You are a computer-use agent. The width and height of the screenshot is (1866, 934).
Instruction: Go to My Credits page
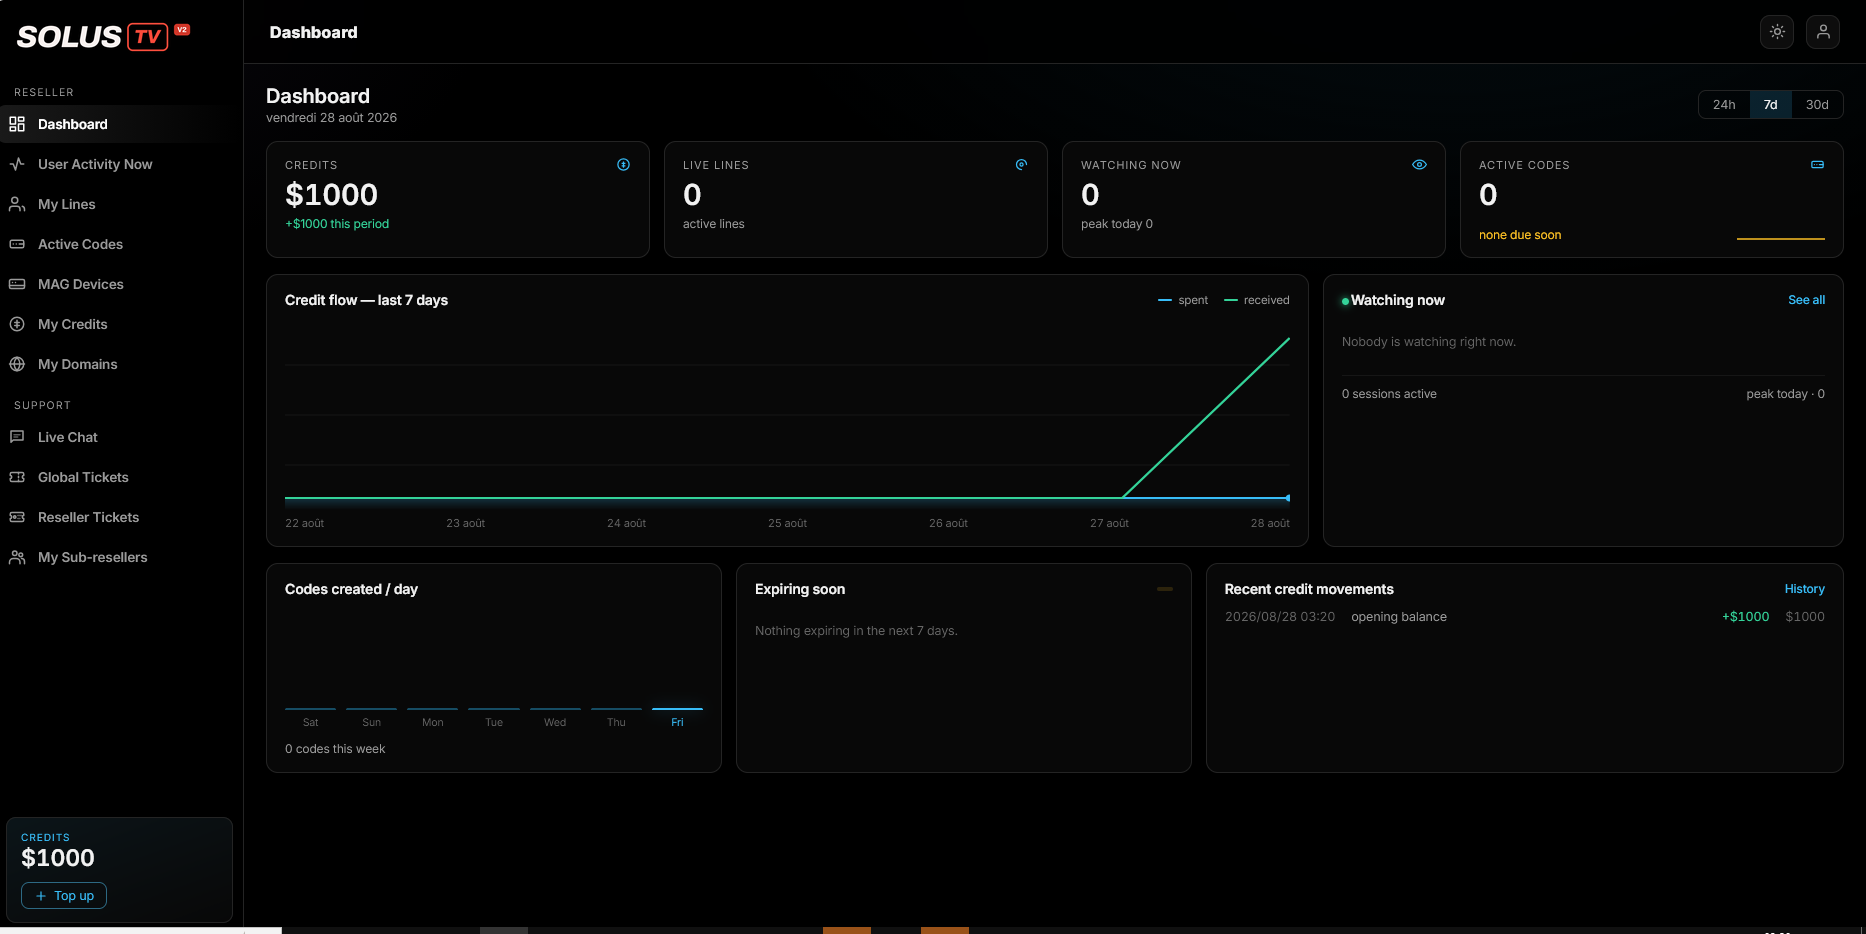pyautogui.click(x=72, y=324)
